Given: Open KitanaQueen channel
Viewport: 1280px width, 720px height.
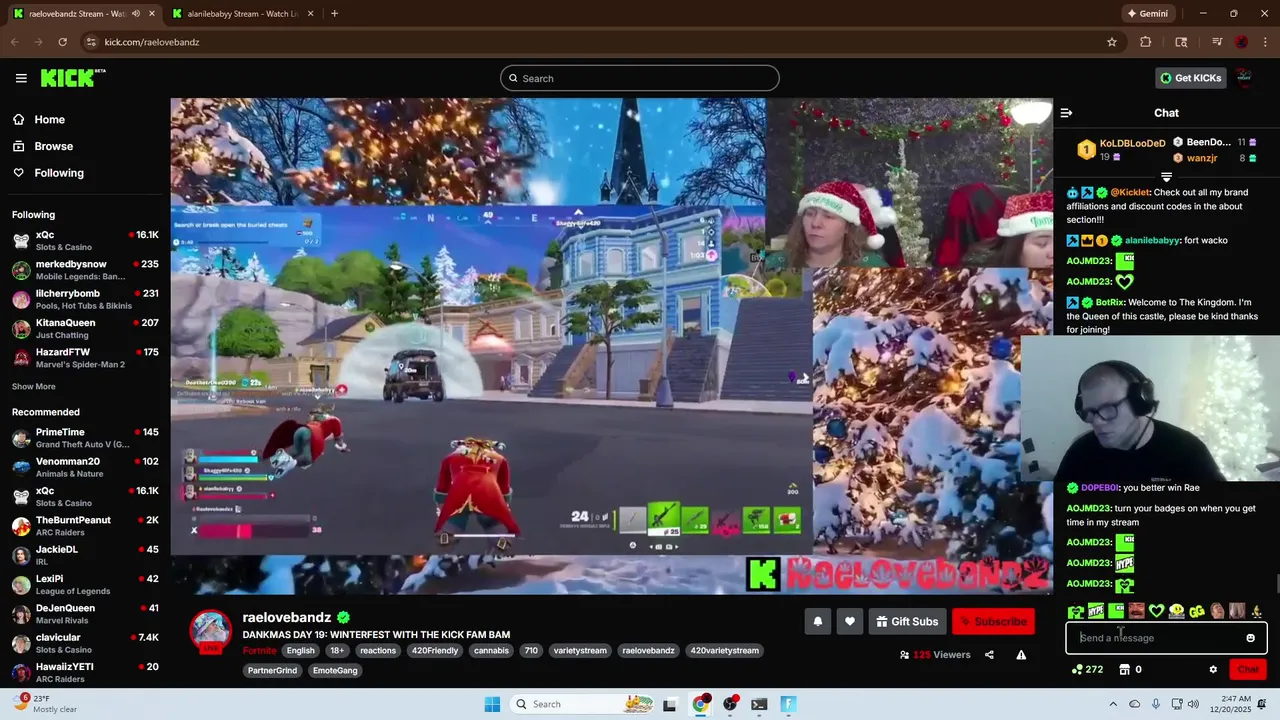Looking at the screenshot, I should pyautogui.click(x=85, y=329).
